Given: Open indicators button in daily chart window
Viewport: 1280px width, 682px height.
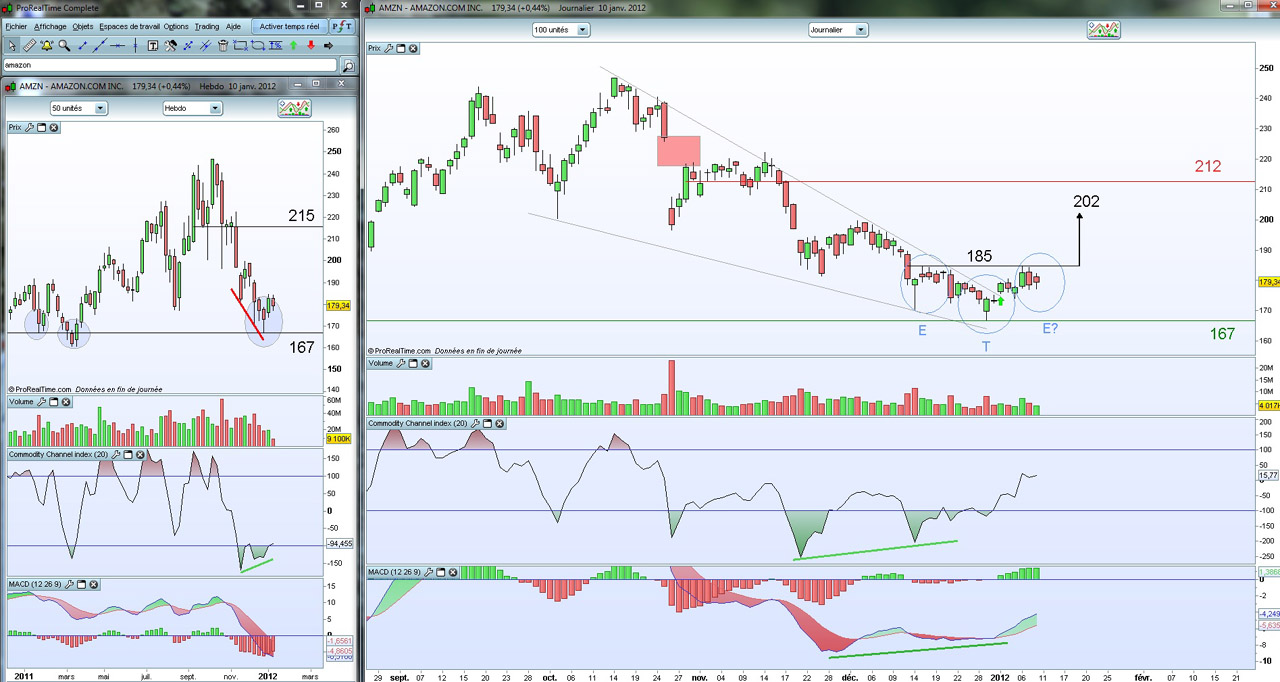Looking at the screenshot, I should tap(1103, 30).
